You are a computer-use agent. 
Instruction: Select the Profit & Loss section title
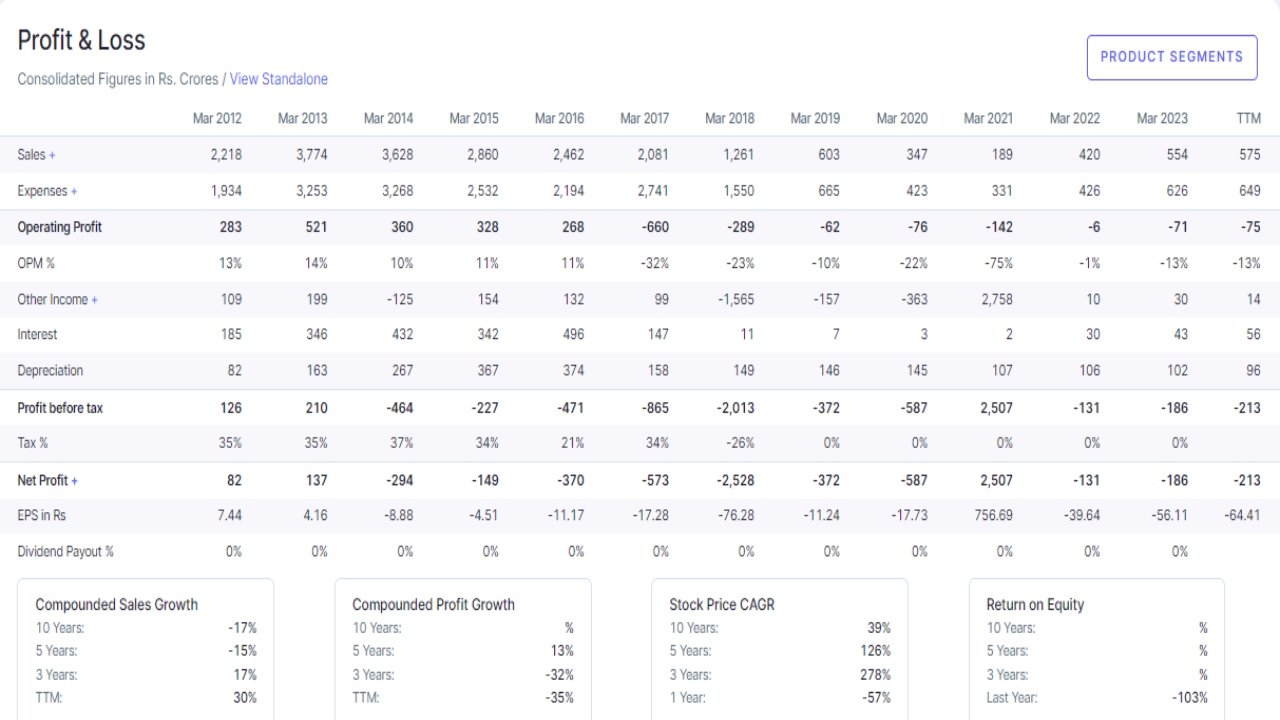[x=81, y=40]
